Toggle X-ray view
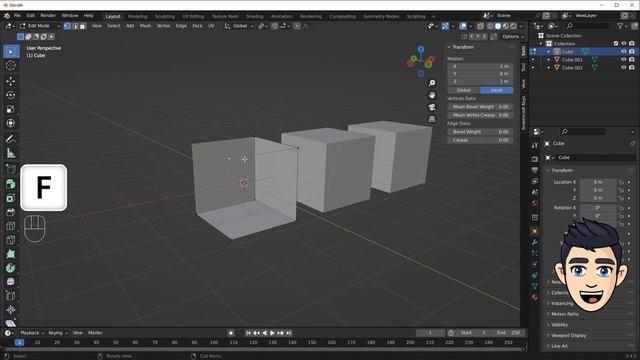 481,26
